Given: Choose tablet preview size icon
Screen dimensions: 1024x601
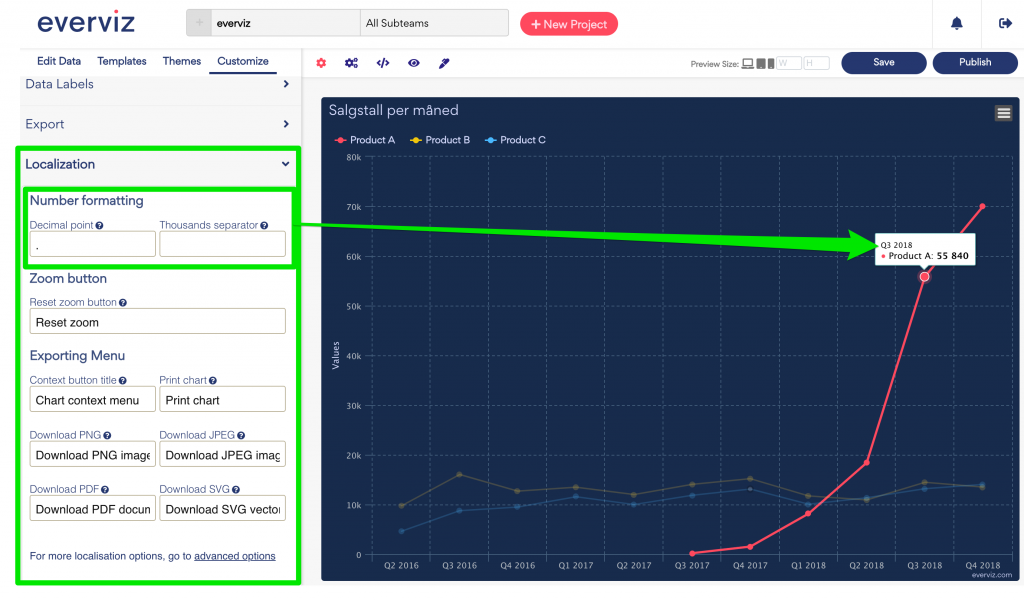Looking at the screenshot, I should point(761,63).
